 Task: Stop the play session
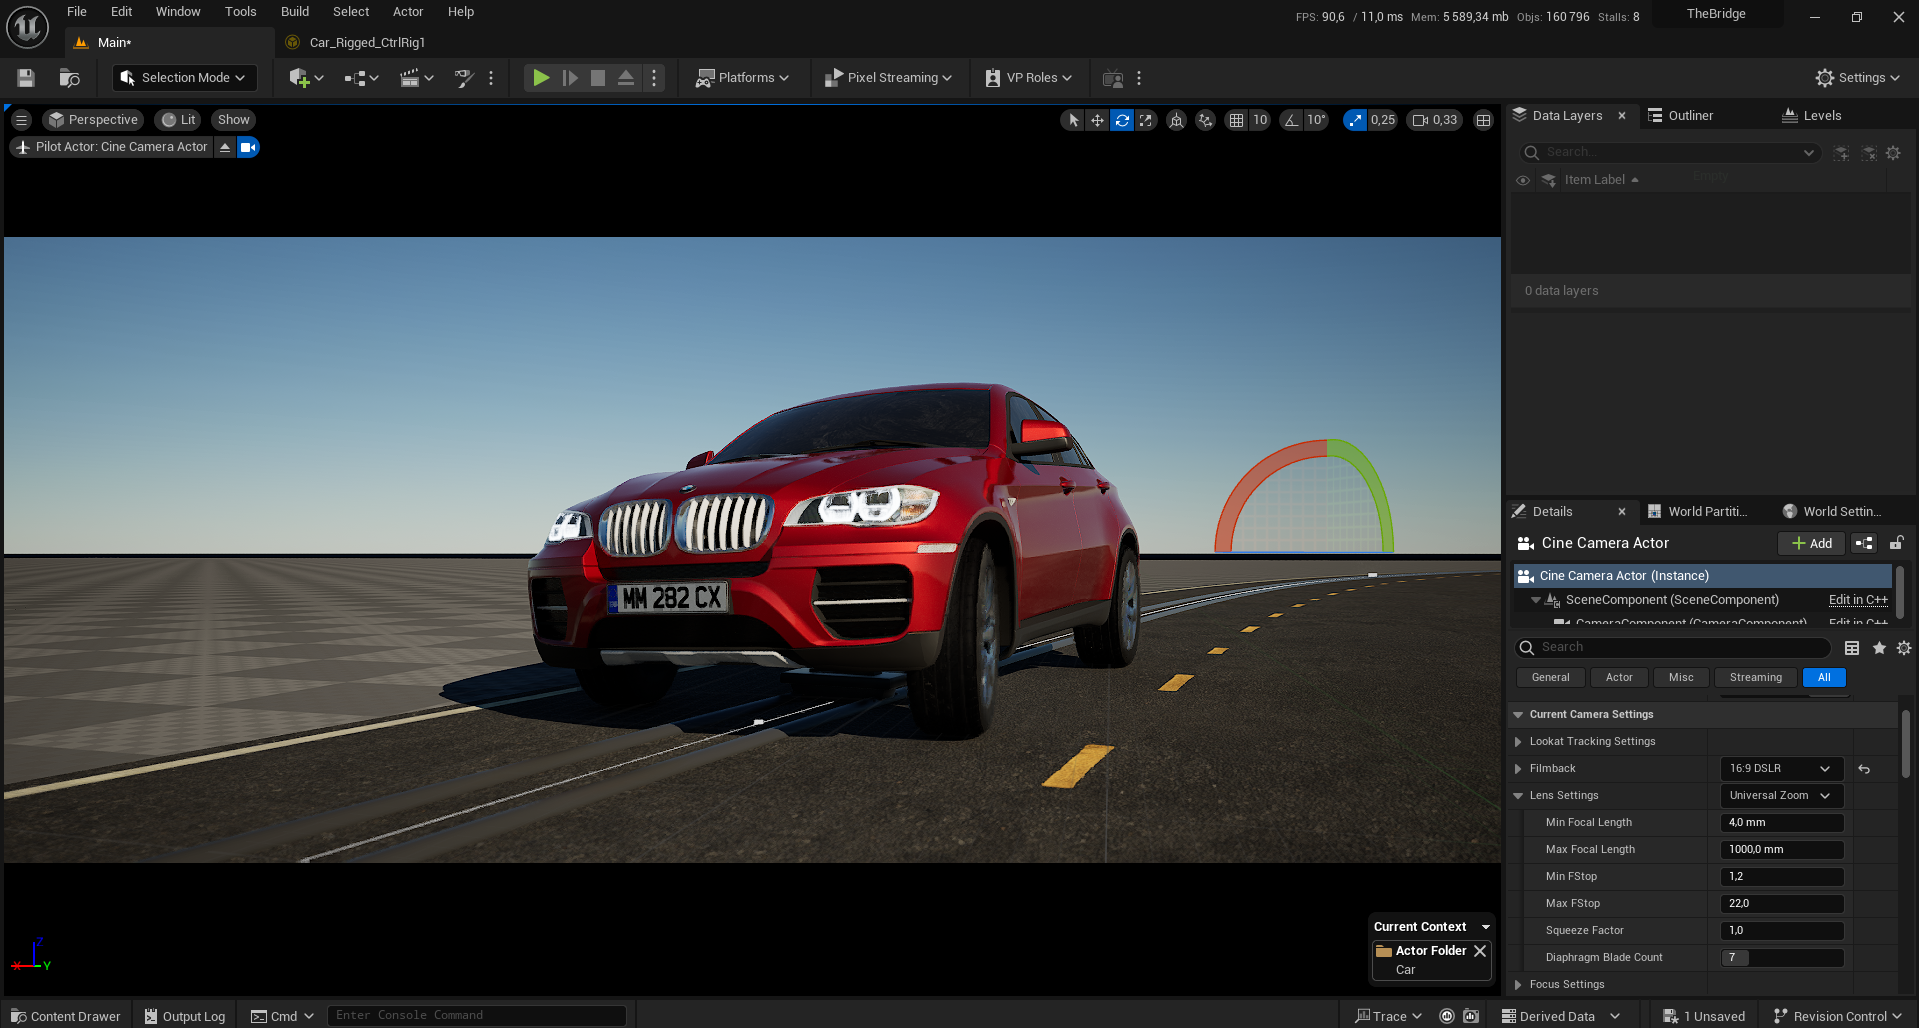point(598,78)
